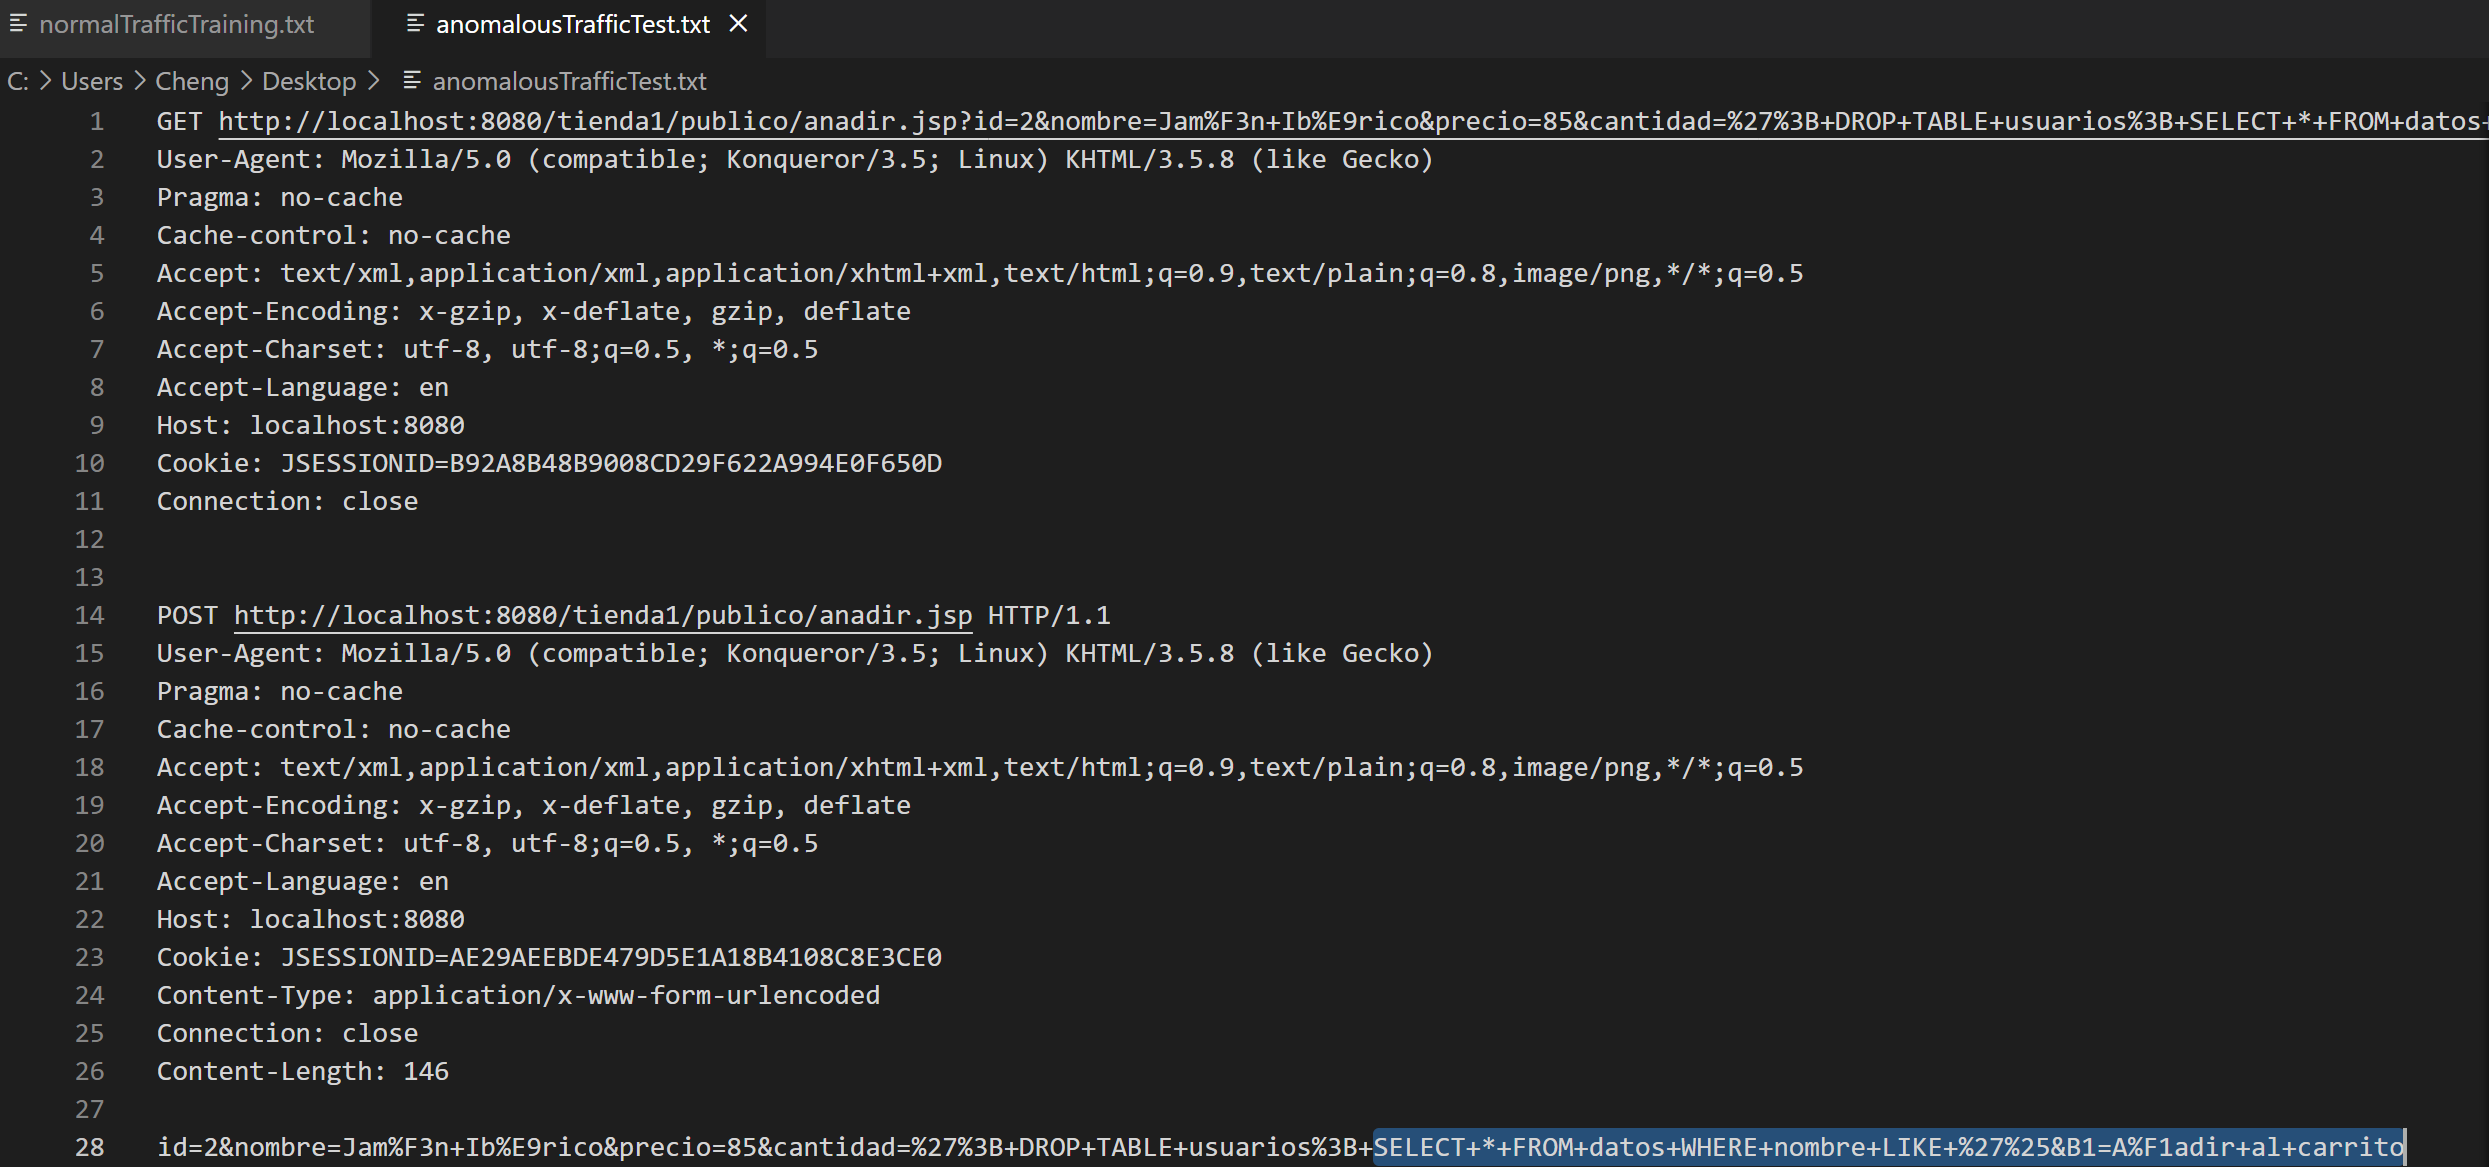This screenshot has width=2489, height=1167.
Task: Expand the Desktop breadcrumb folder
Action: (x=309, y=81)
